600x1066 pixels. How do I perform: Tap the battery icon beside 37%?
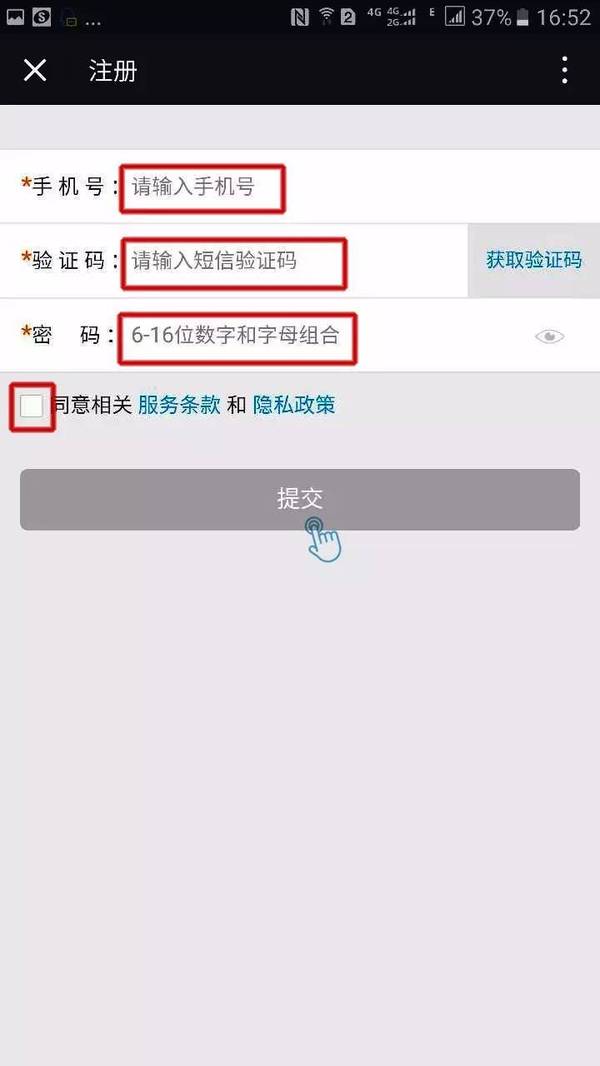tap(522, 18)
